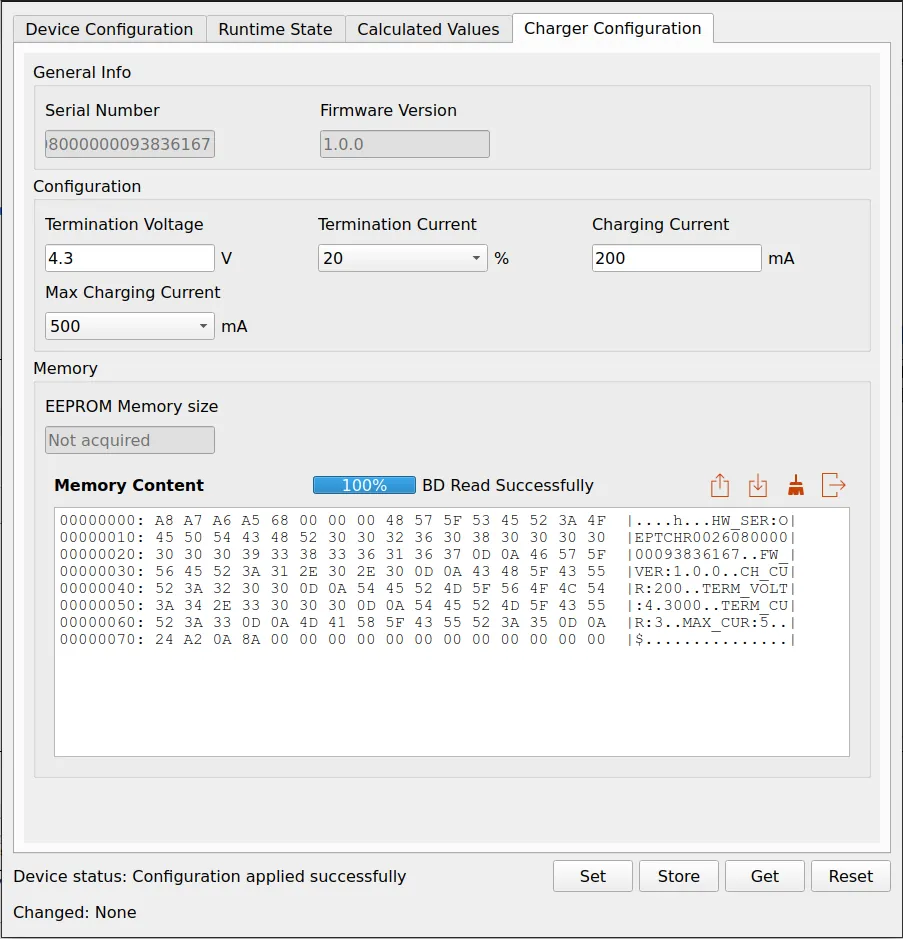
Task: Click the device status message text
Action: click(210, 876)
